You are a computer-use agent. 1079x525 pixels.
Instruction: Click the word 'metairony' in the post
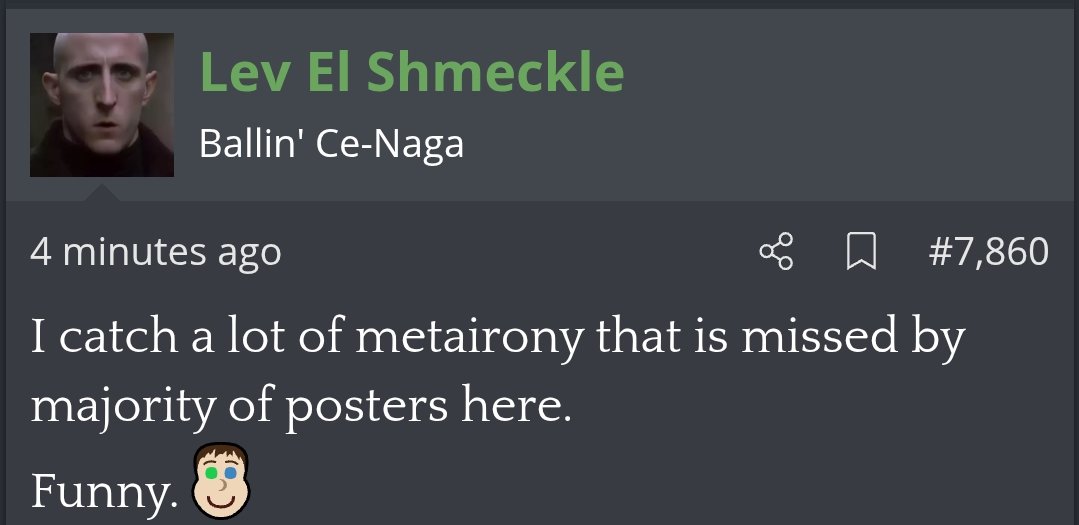[469, 338]
